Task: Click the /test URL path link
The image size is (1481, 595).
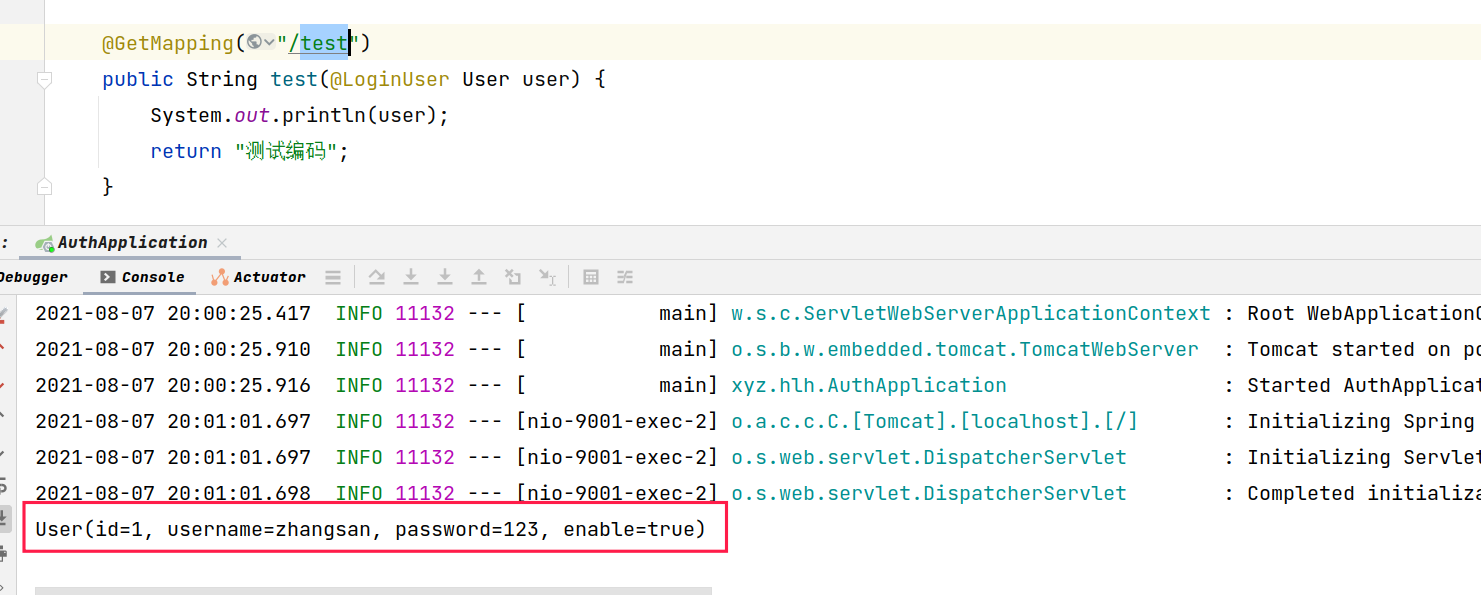Action: pos(318,43)
